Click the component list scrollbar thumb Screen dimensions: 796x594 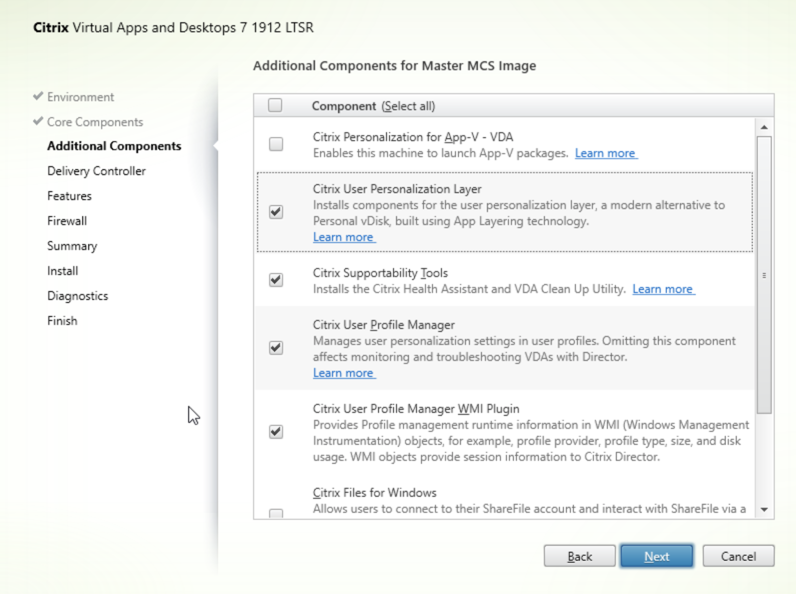point(764,275)
